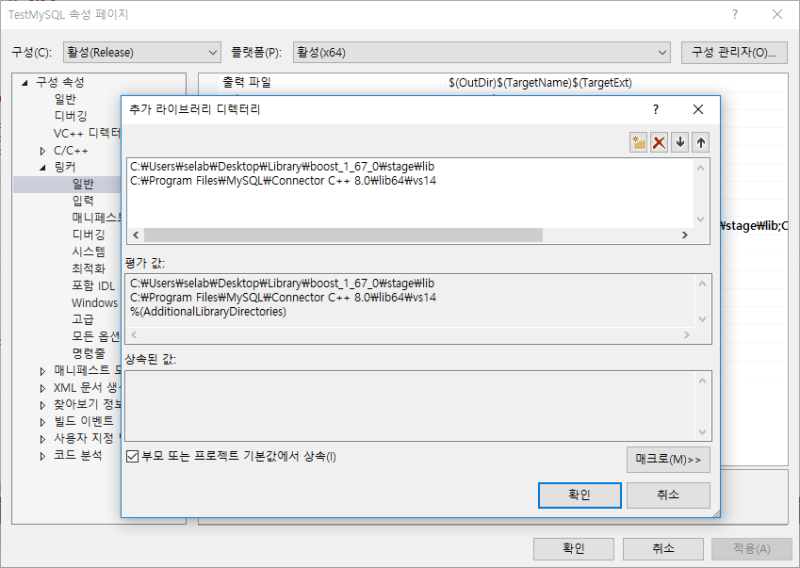Viewport: 800px width, 568px height.
Task: Select VC++ 디렉터리 tree item
Action: [x=87, y=133]
